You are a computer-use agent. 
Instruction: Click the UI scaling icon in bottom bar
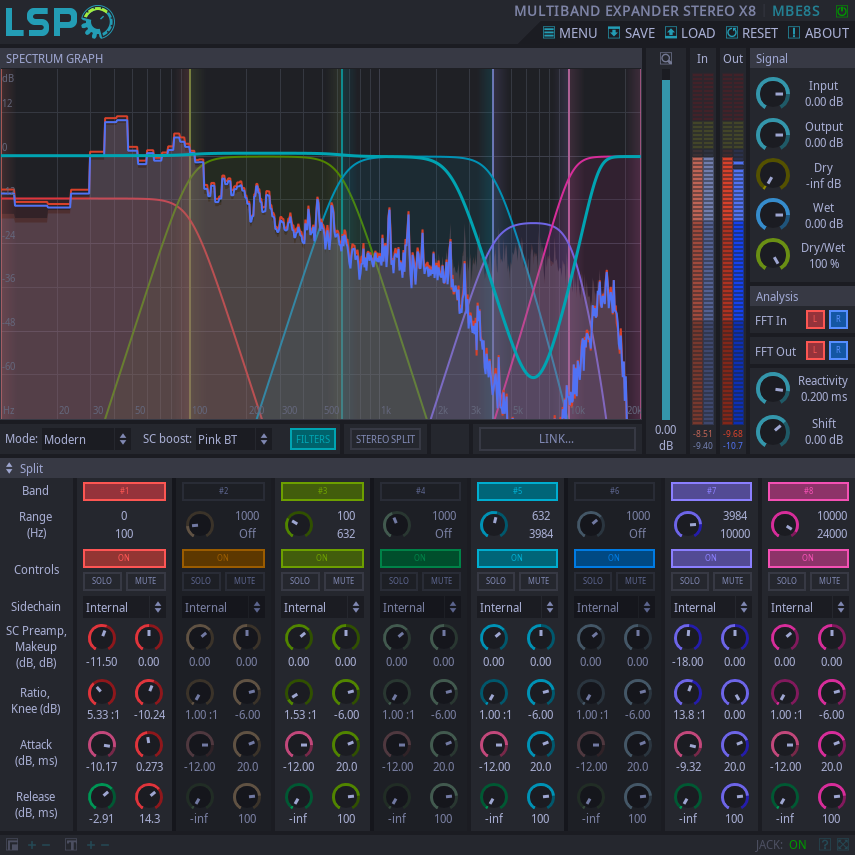pos(11,845)
